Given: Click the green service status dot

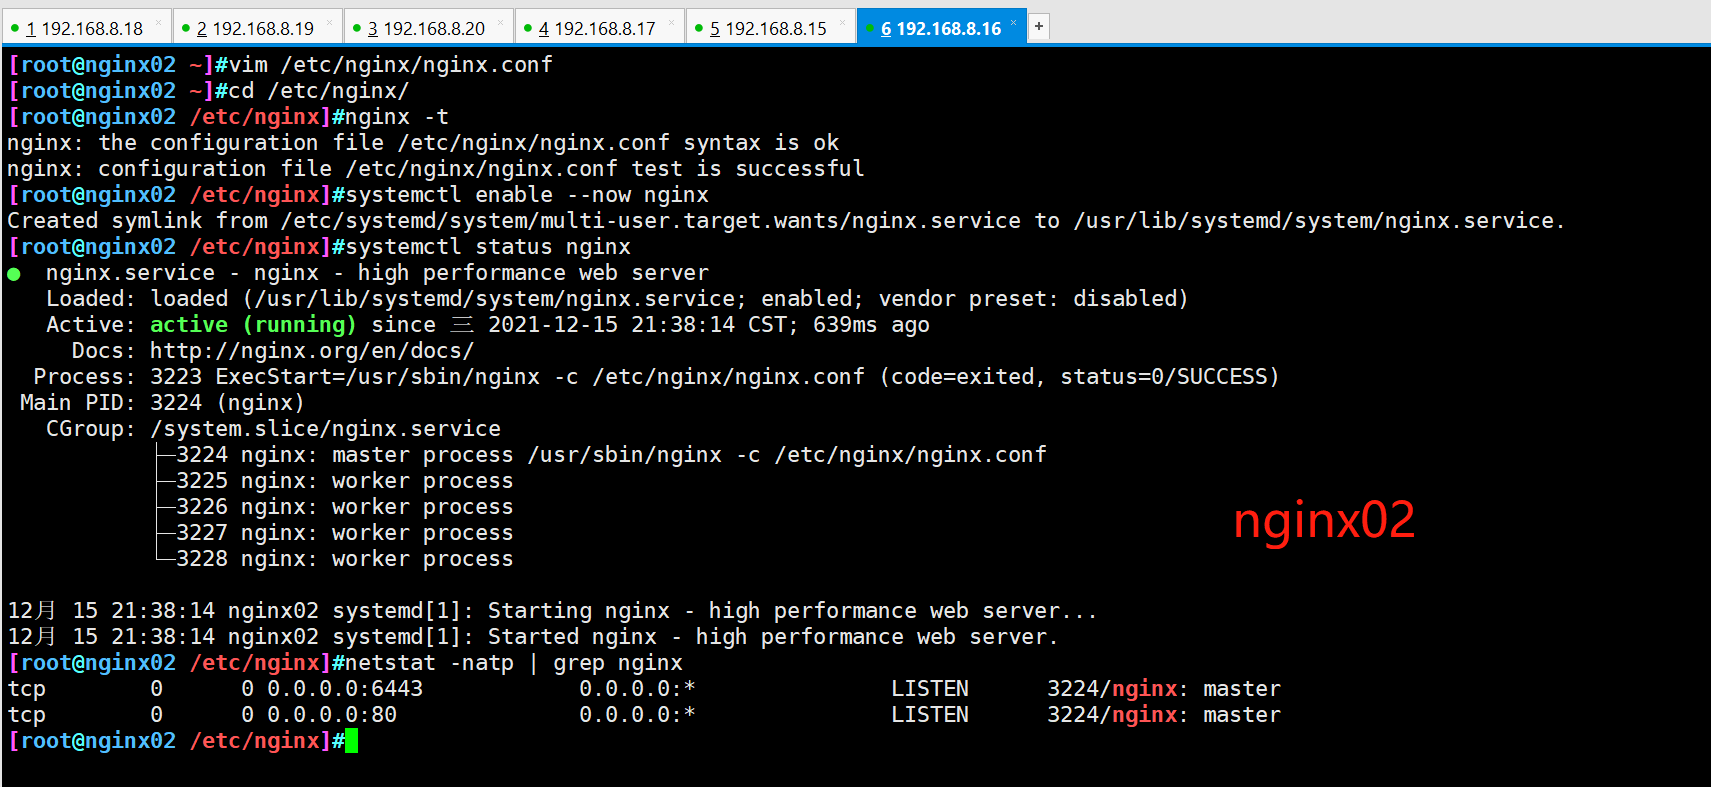Looking at the screenshot, I should tap(14, 274).
